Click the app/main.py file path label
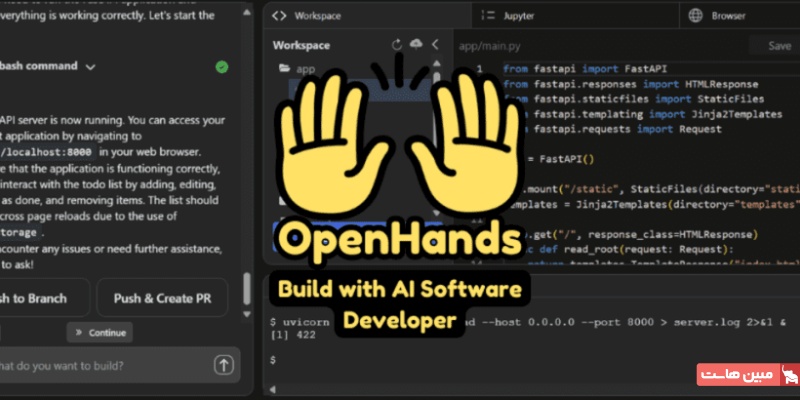The height and width of the screenshot is (400, 800). pos(489,46)
